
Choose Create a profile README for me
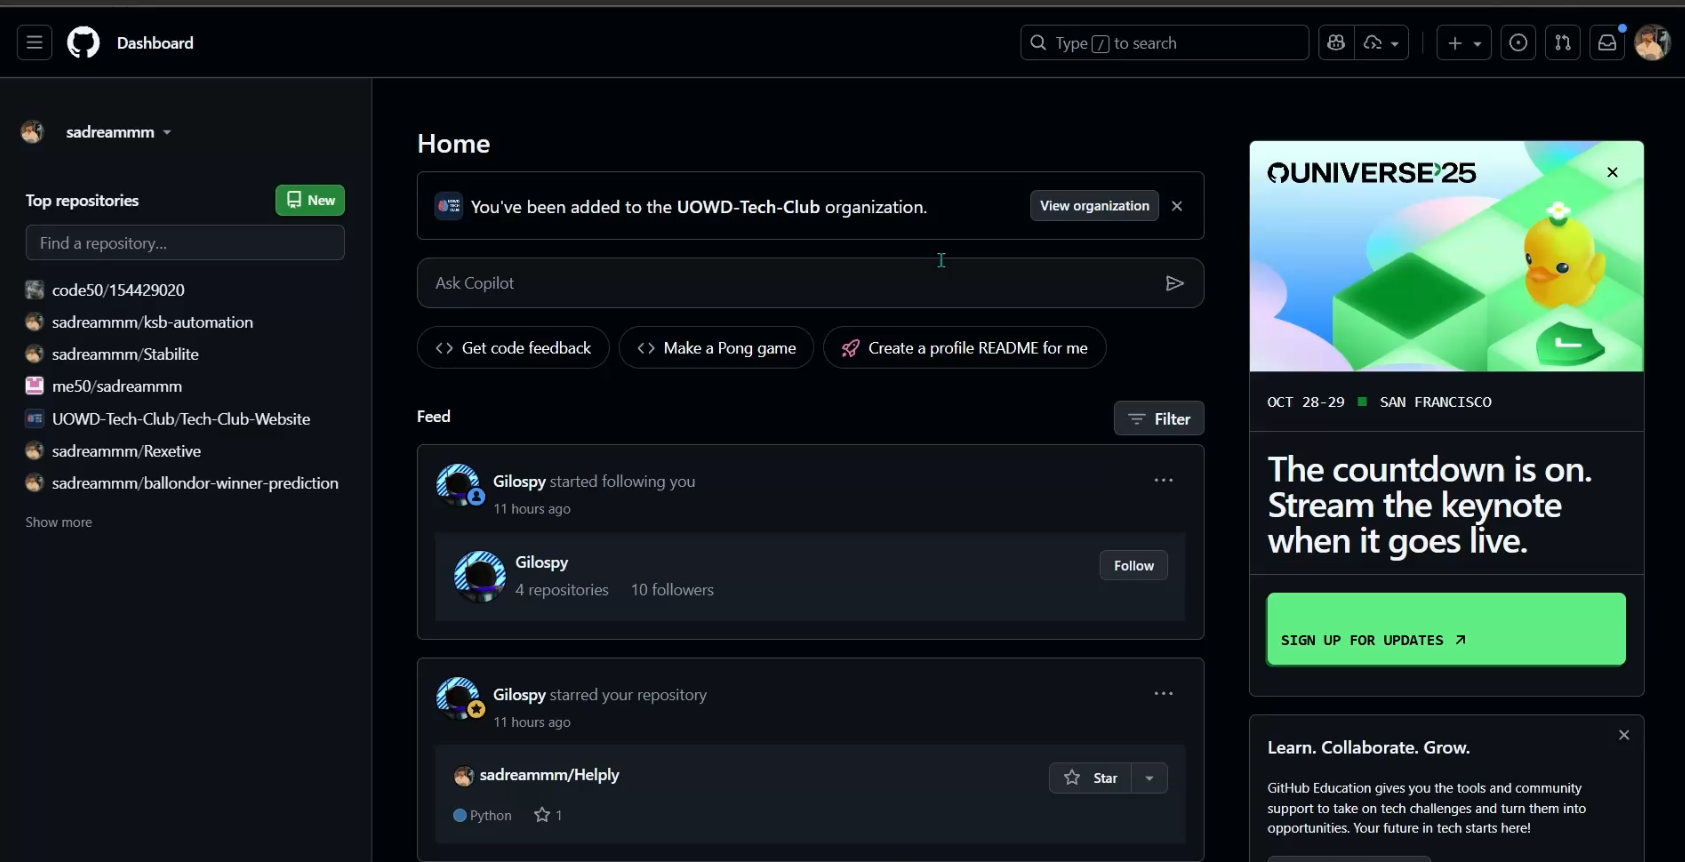point(964,348)
